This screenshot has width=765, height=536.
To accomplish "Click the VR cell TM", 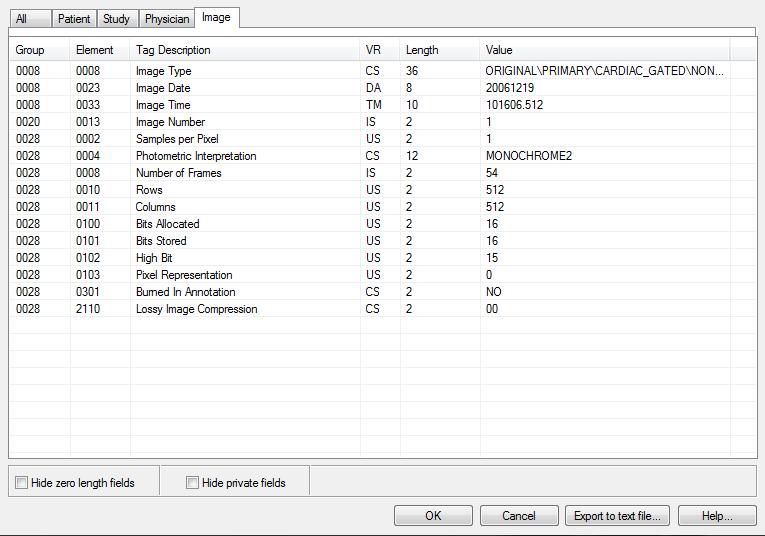I will (x=374, y=105).
